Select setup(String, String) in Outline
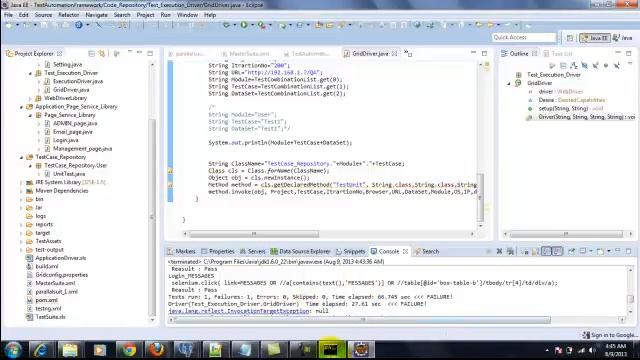The image size is (640, 360). click(x=563, y=109)
